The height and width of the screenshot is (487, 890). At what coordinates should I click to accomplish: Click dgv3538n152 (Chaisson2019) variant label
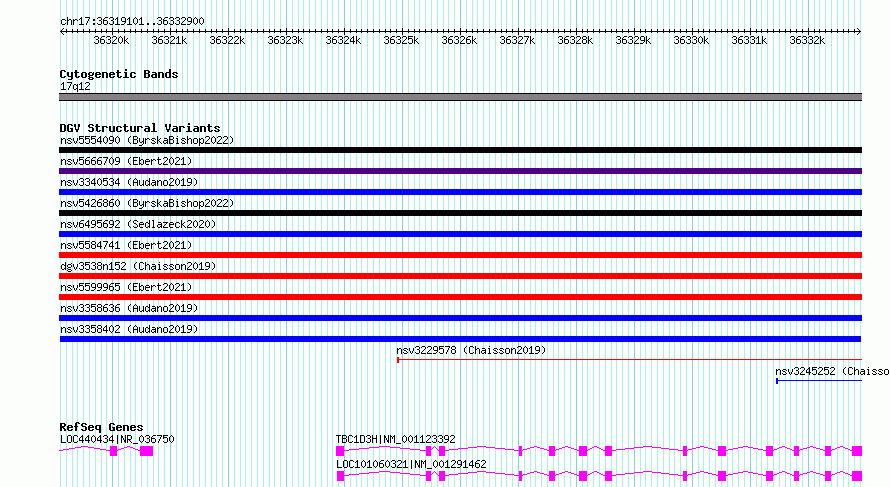click(x=138, y=266)
